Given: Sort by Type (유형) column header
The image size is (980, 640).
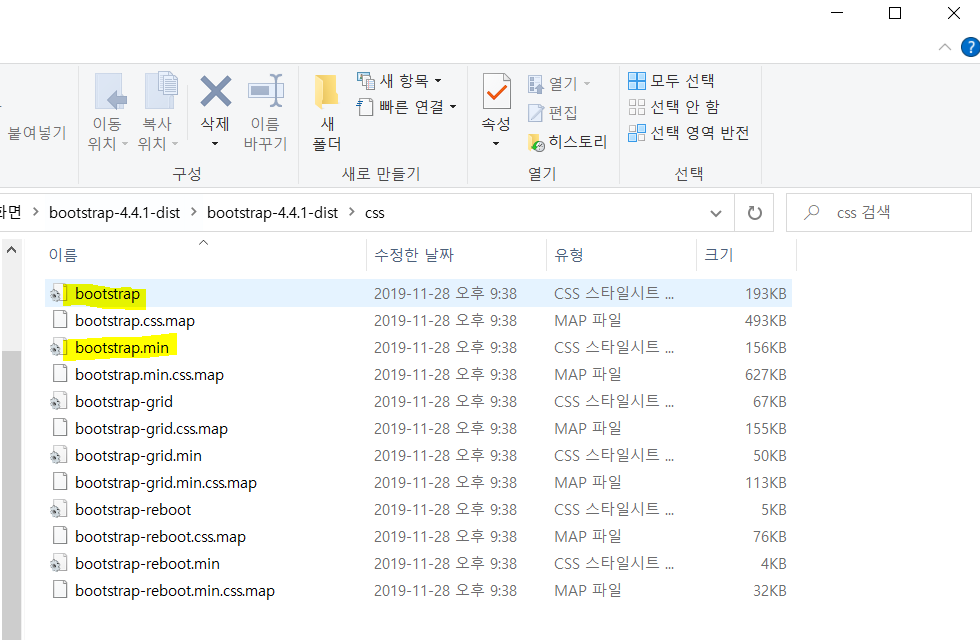Looking at the screenshot, I should click(621, 255).
